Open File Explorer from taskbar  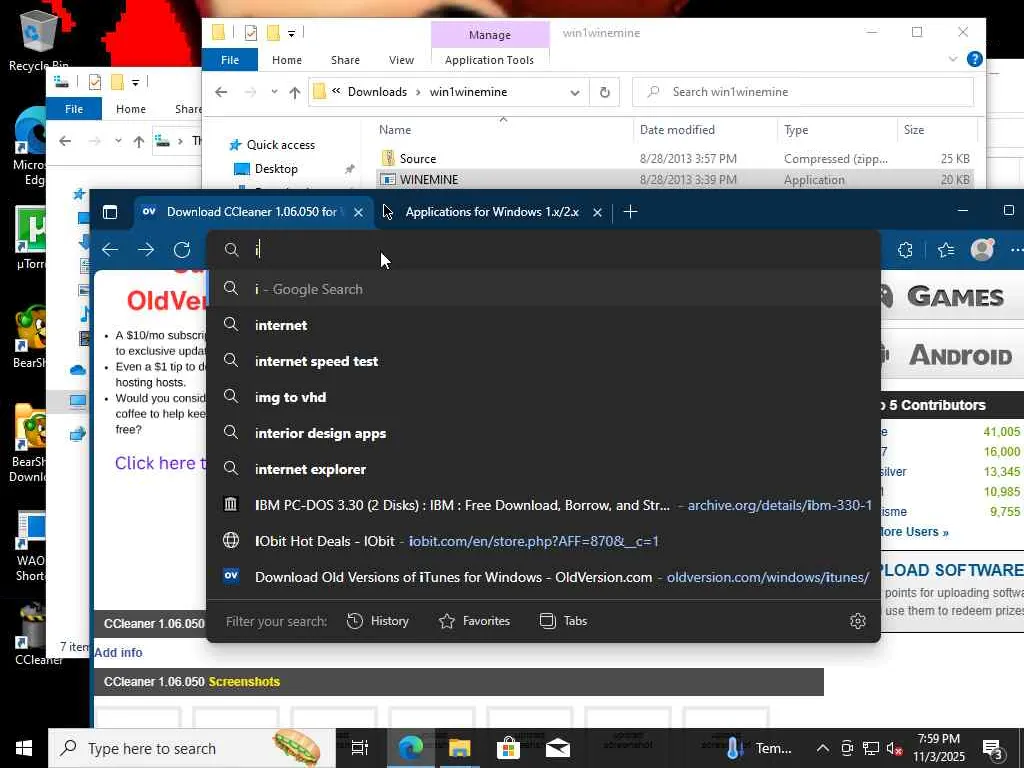click(x=459, y=748)
